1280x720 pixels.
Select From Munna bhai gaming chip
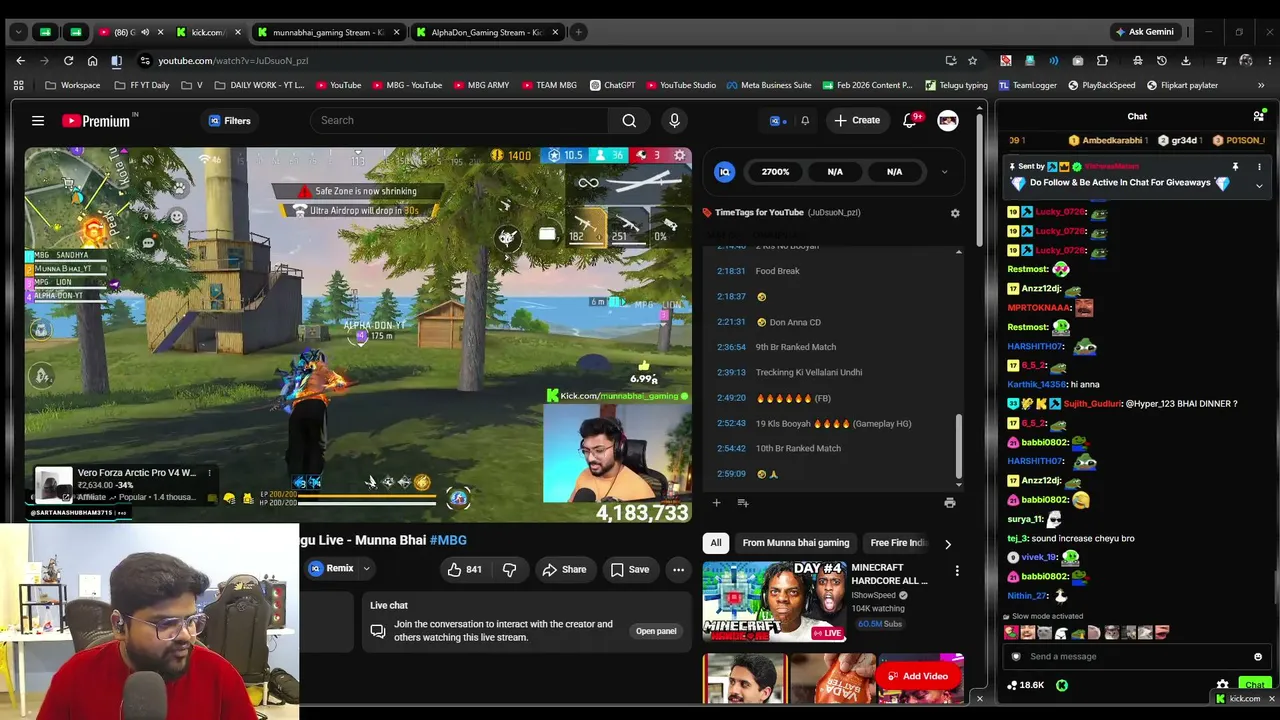pos(796,543)
